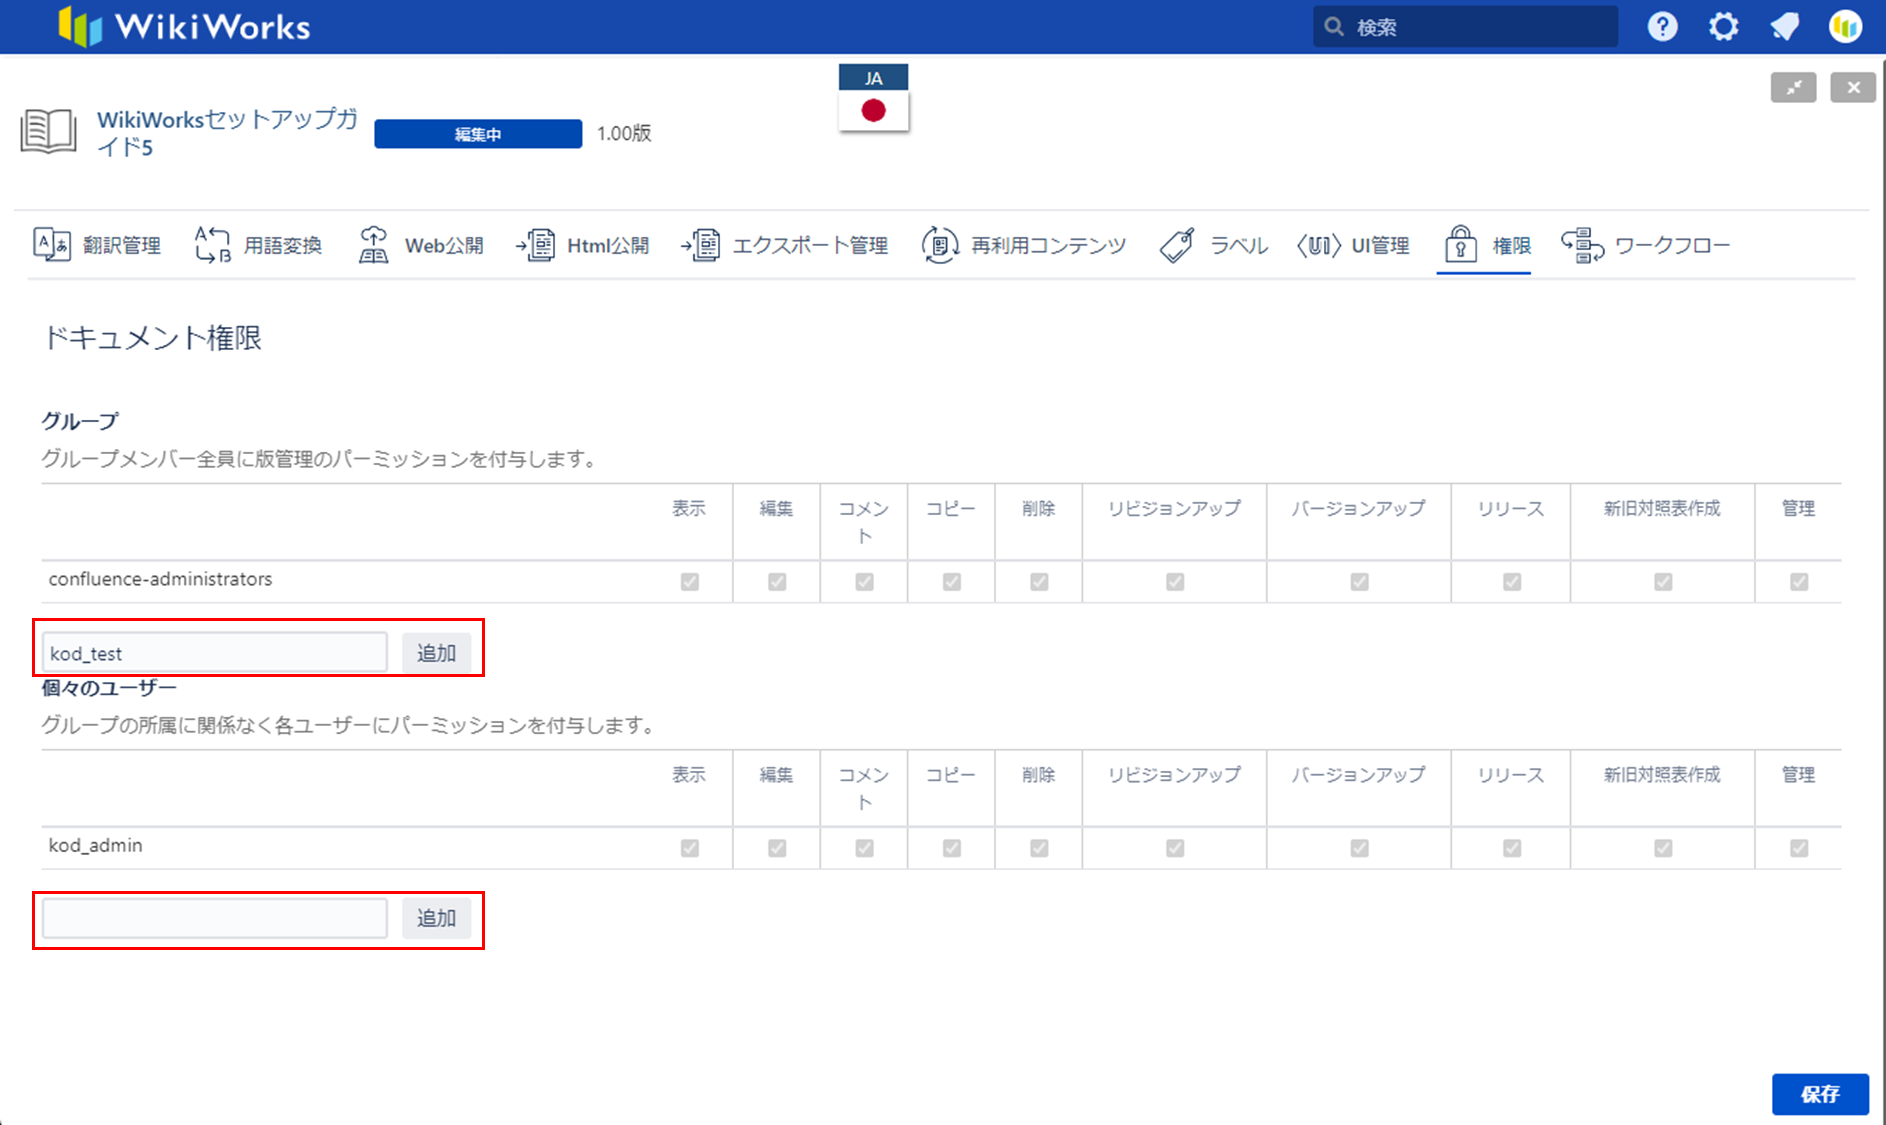The image size is (1886, 1125).
Task: Toggle リリース checkbox for kod_admin
Action: (x=1512, y=848)
